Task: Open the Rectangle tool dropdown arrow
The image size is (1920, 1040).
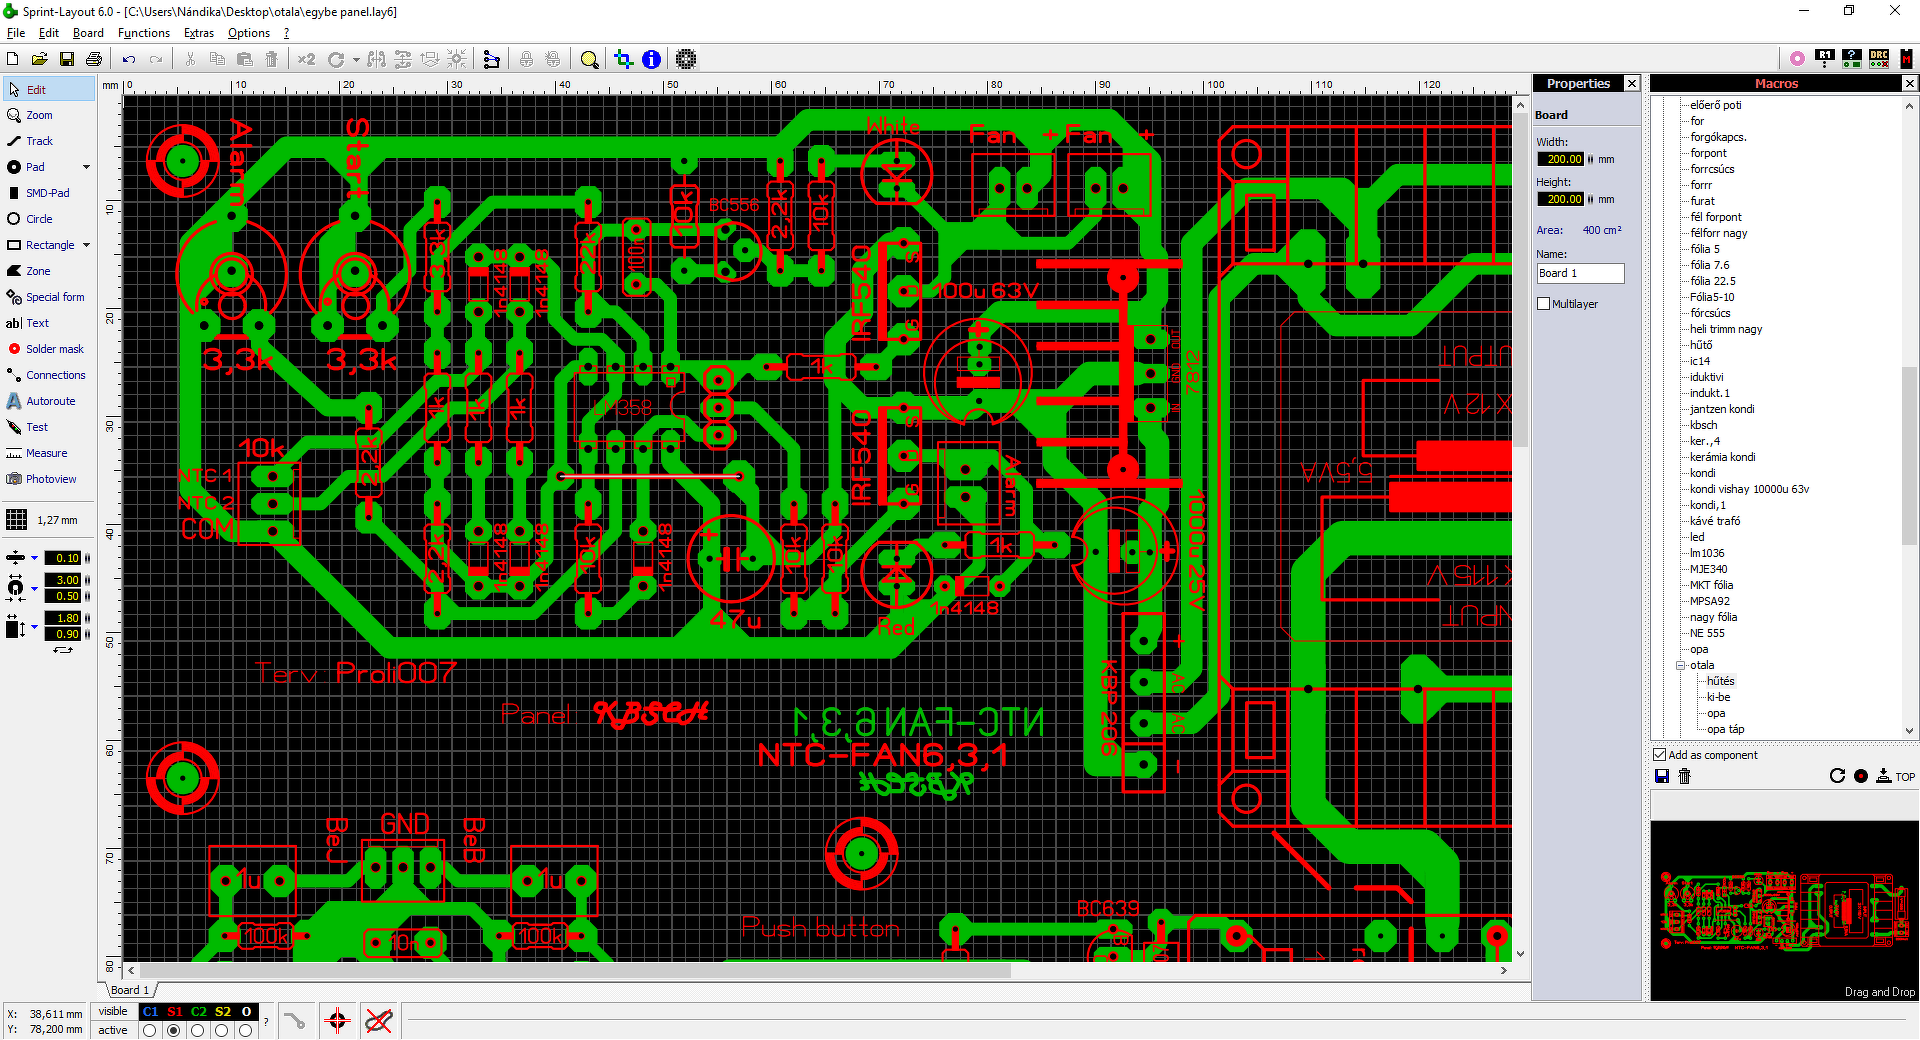Action: [x=86, y=245]
